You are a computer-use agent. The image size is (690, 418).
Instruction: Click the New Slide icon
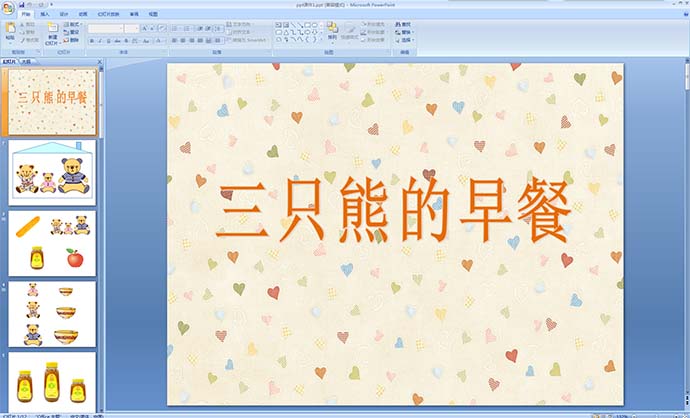coord(53,27)
